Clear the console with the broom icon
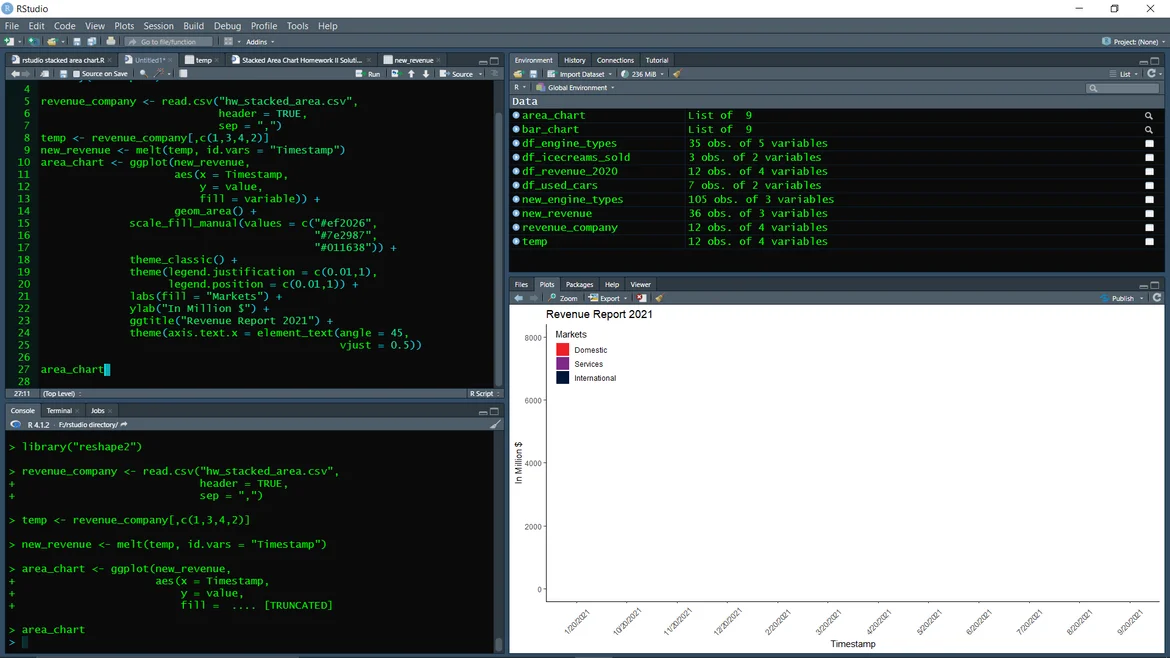Viewport: 1170px width, 658px height. (495, 424)
